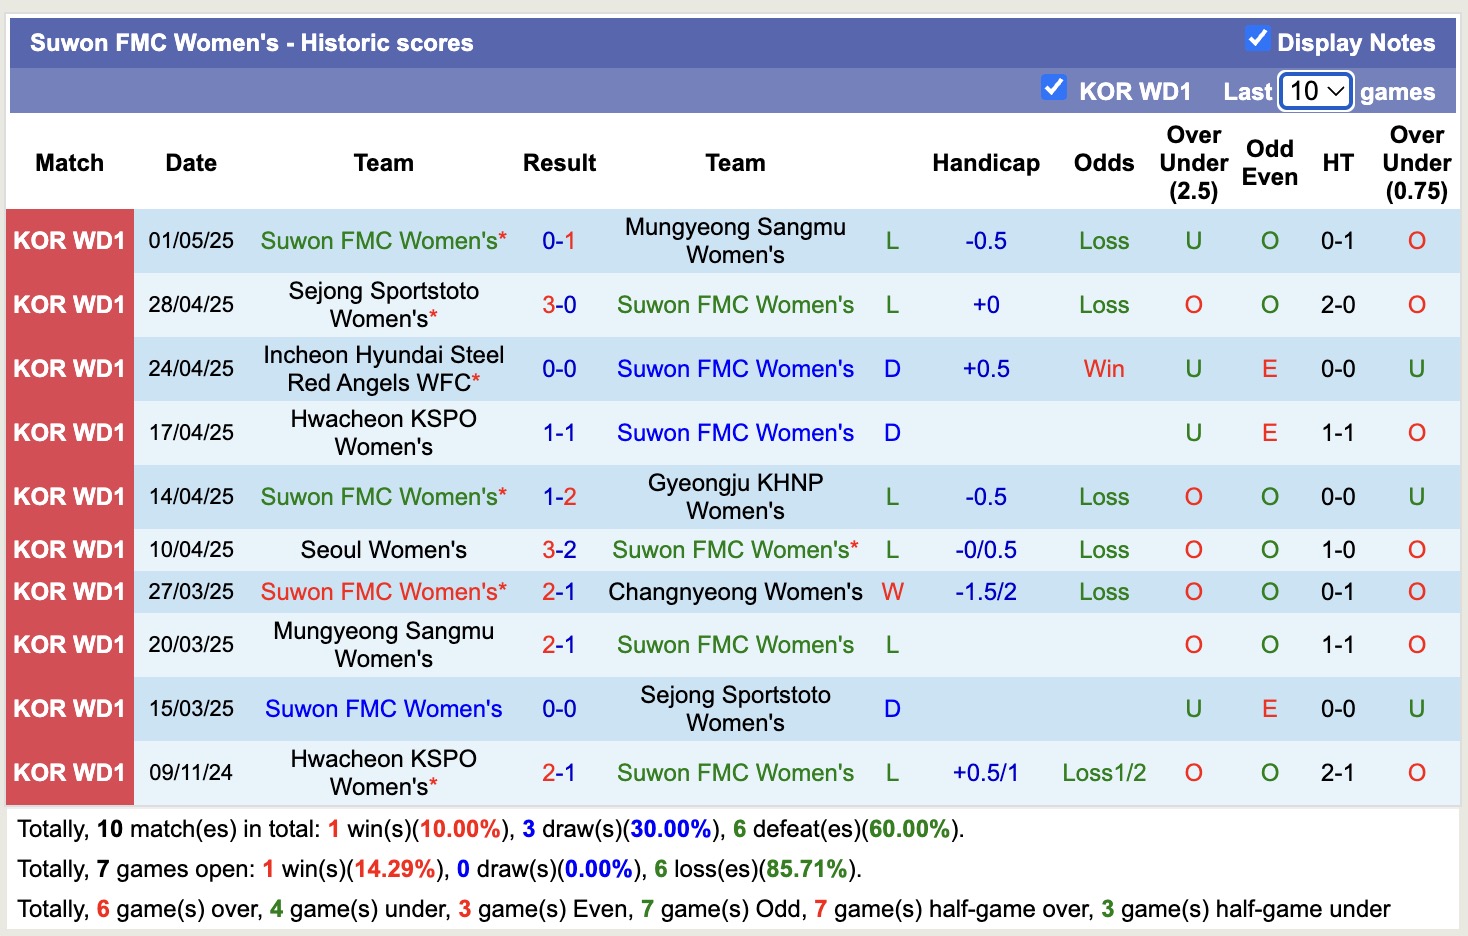The height and width of the screenshot is (936, 1468).
Task: Click the Handicap column header
Action: coord(986,162)
